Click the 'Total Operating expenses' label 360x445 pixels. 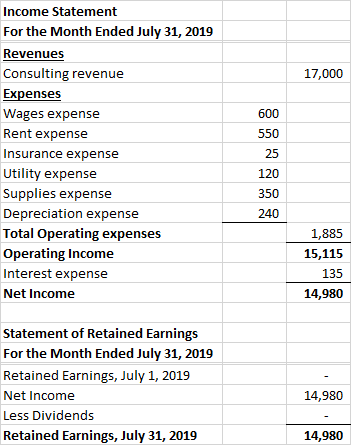point(82,234)
